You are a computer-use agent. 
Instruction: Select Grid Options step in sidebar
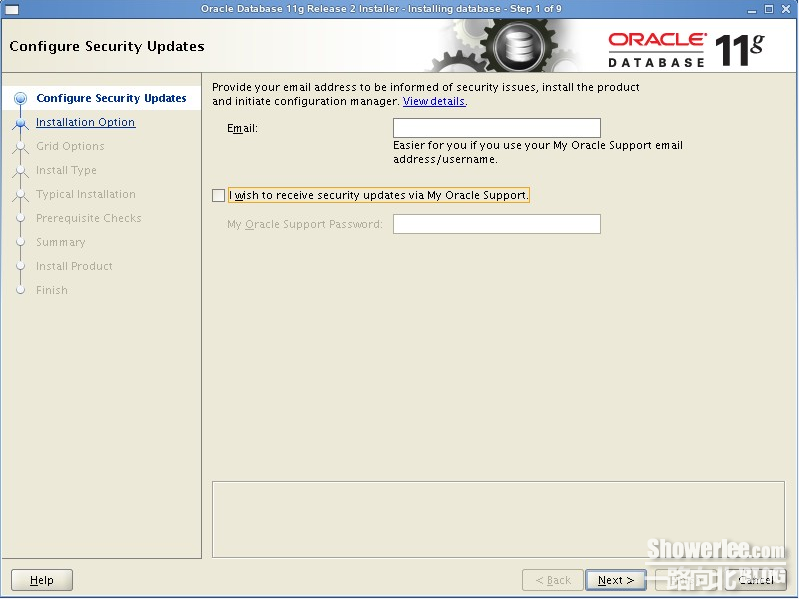tap(70, 147)
